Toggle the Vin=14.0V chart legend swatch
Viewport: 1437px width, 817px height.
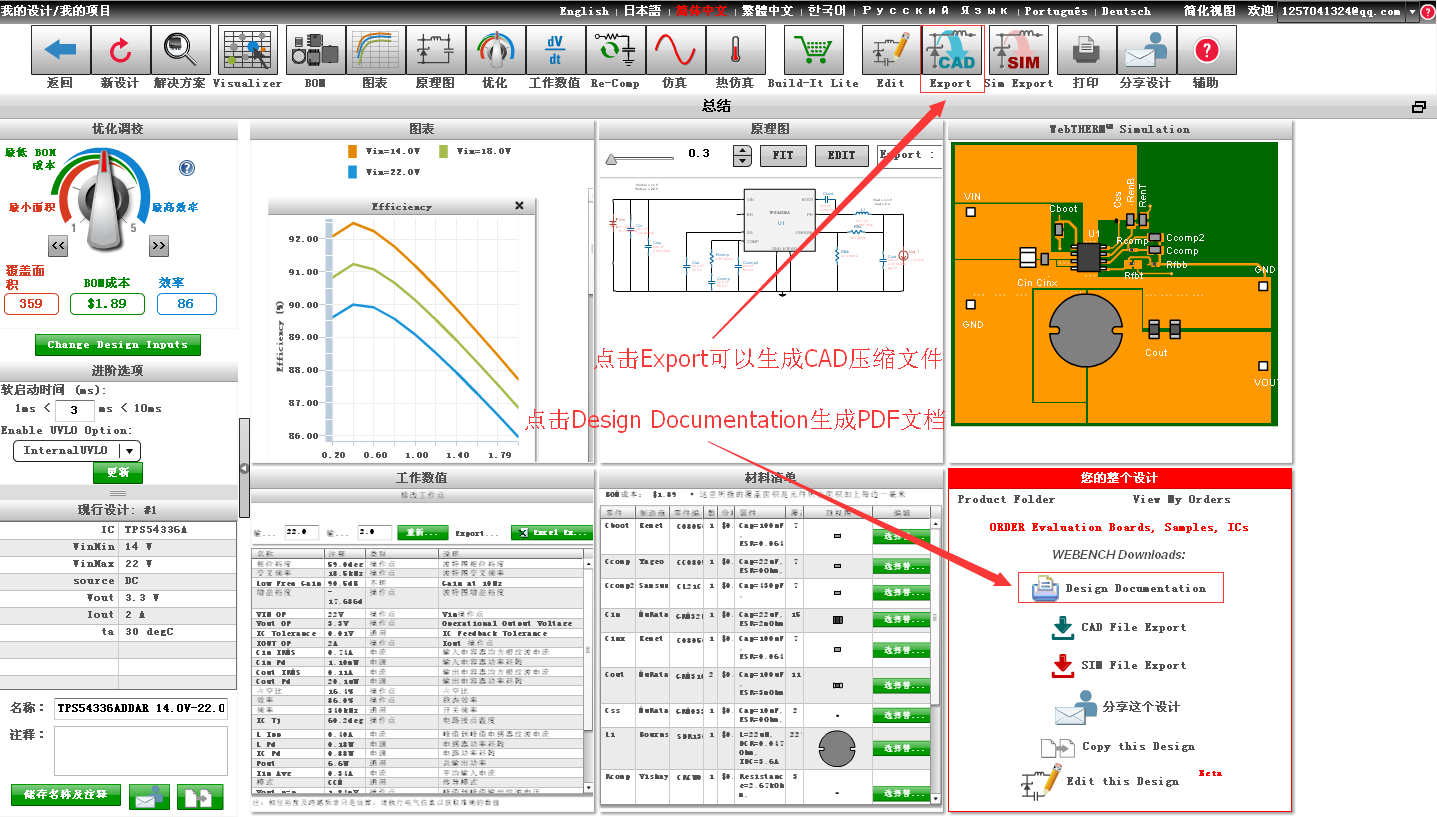tap(352, 151)
